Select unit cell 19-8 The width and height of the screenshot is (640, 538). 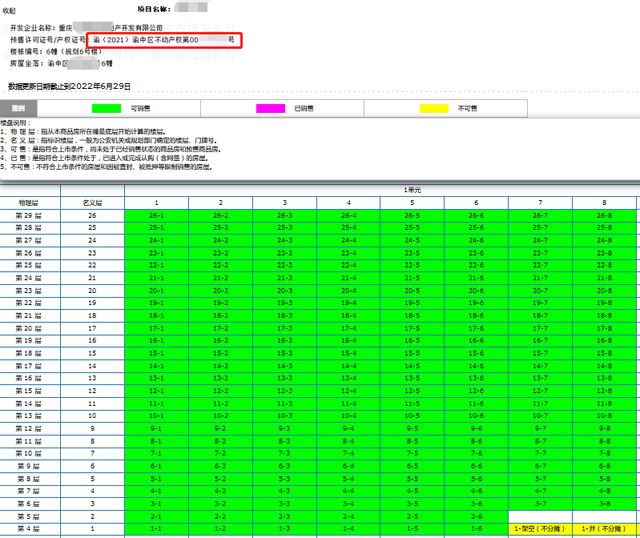coord(604,303)
